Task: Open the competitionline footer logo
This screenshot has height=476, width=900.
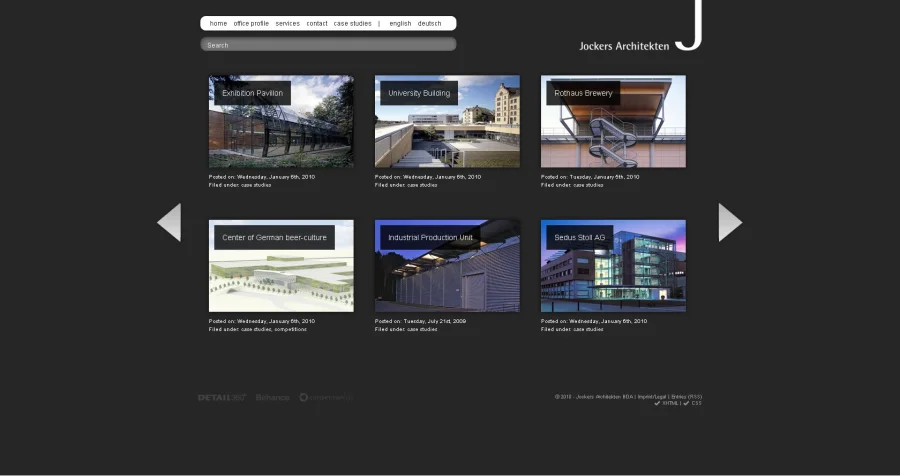Action: point(326,397)
